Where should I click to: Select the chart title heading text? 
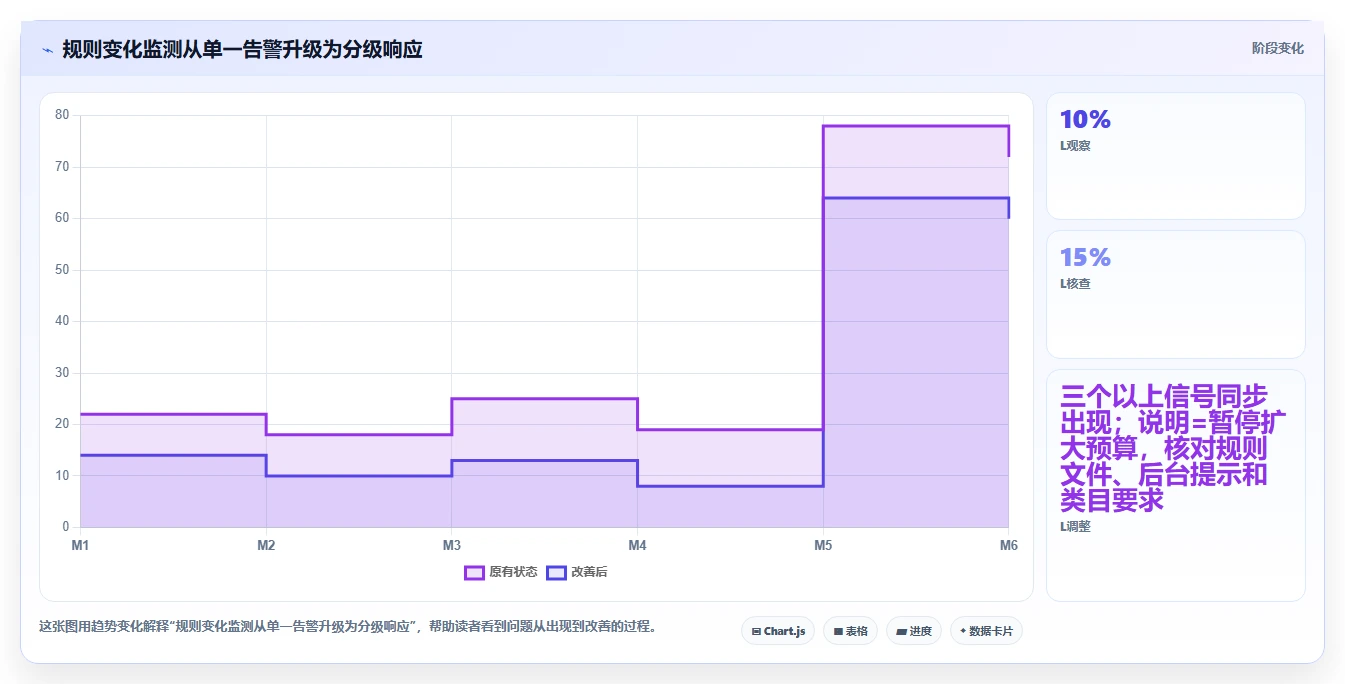tap(242, 49)
